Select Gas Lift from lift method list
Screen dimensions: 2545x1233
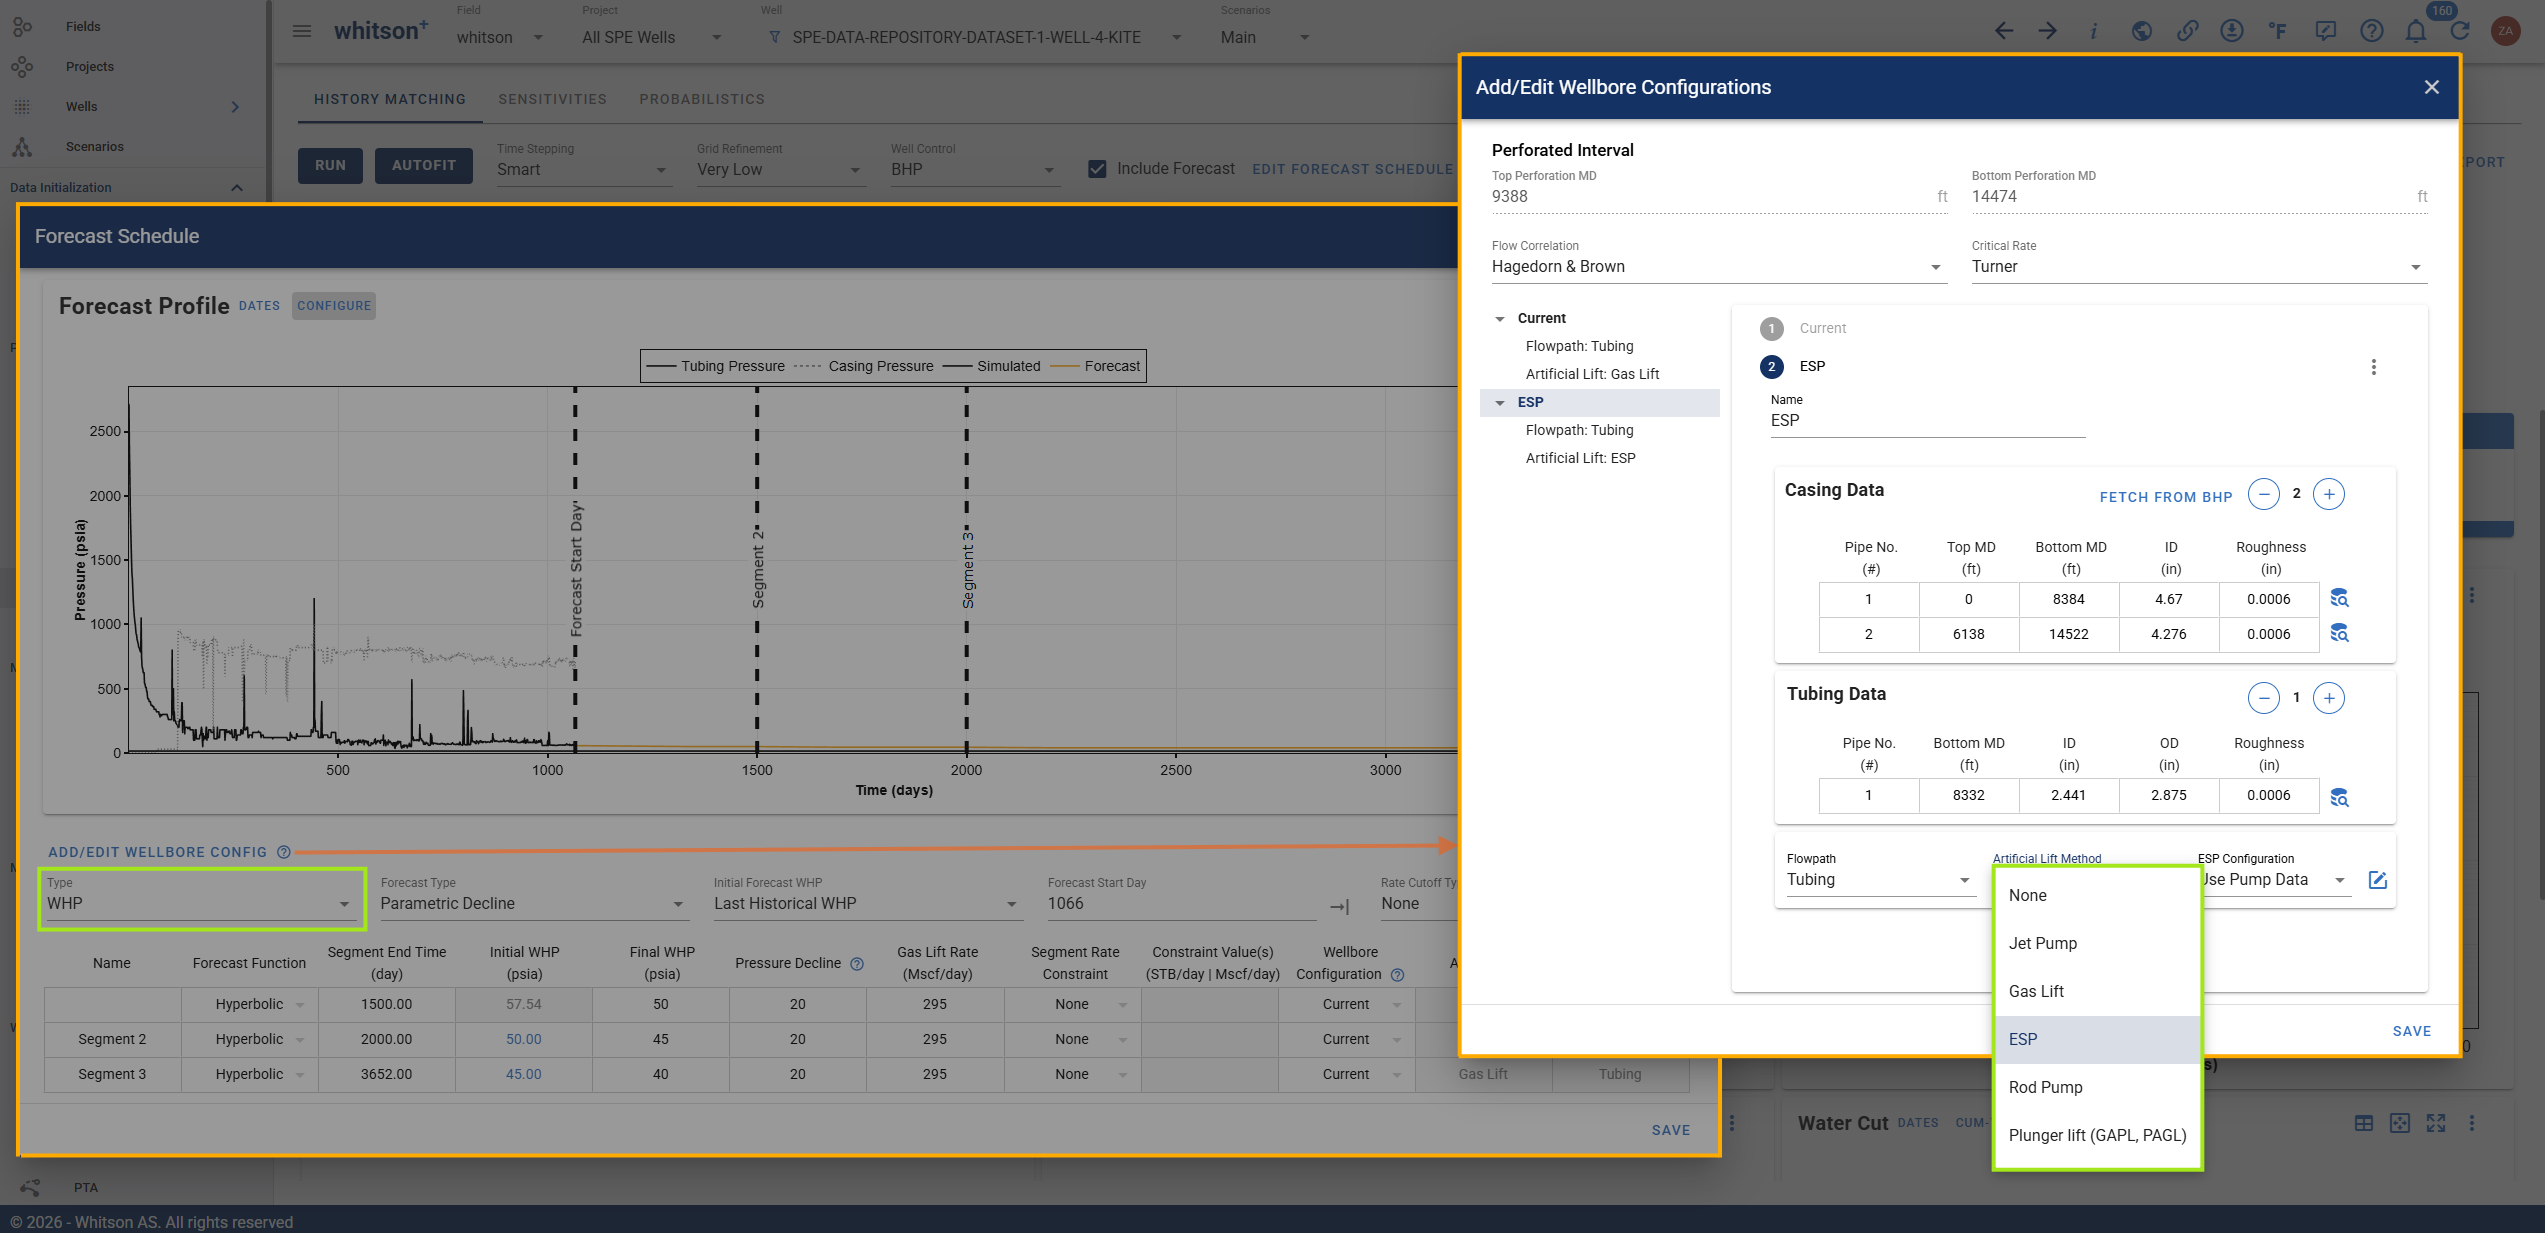point(2097,991)
